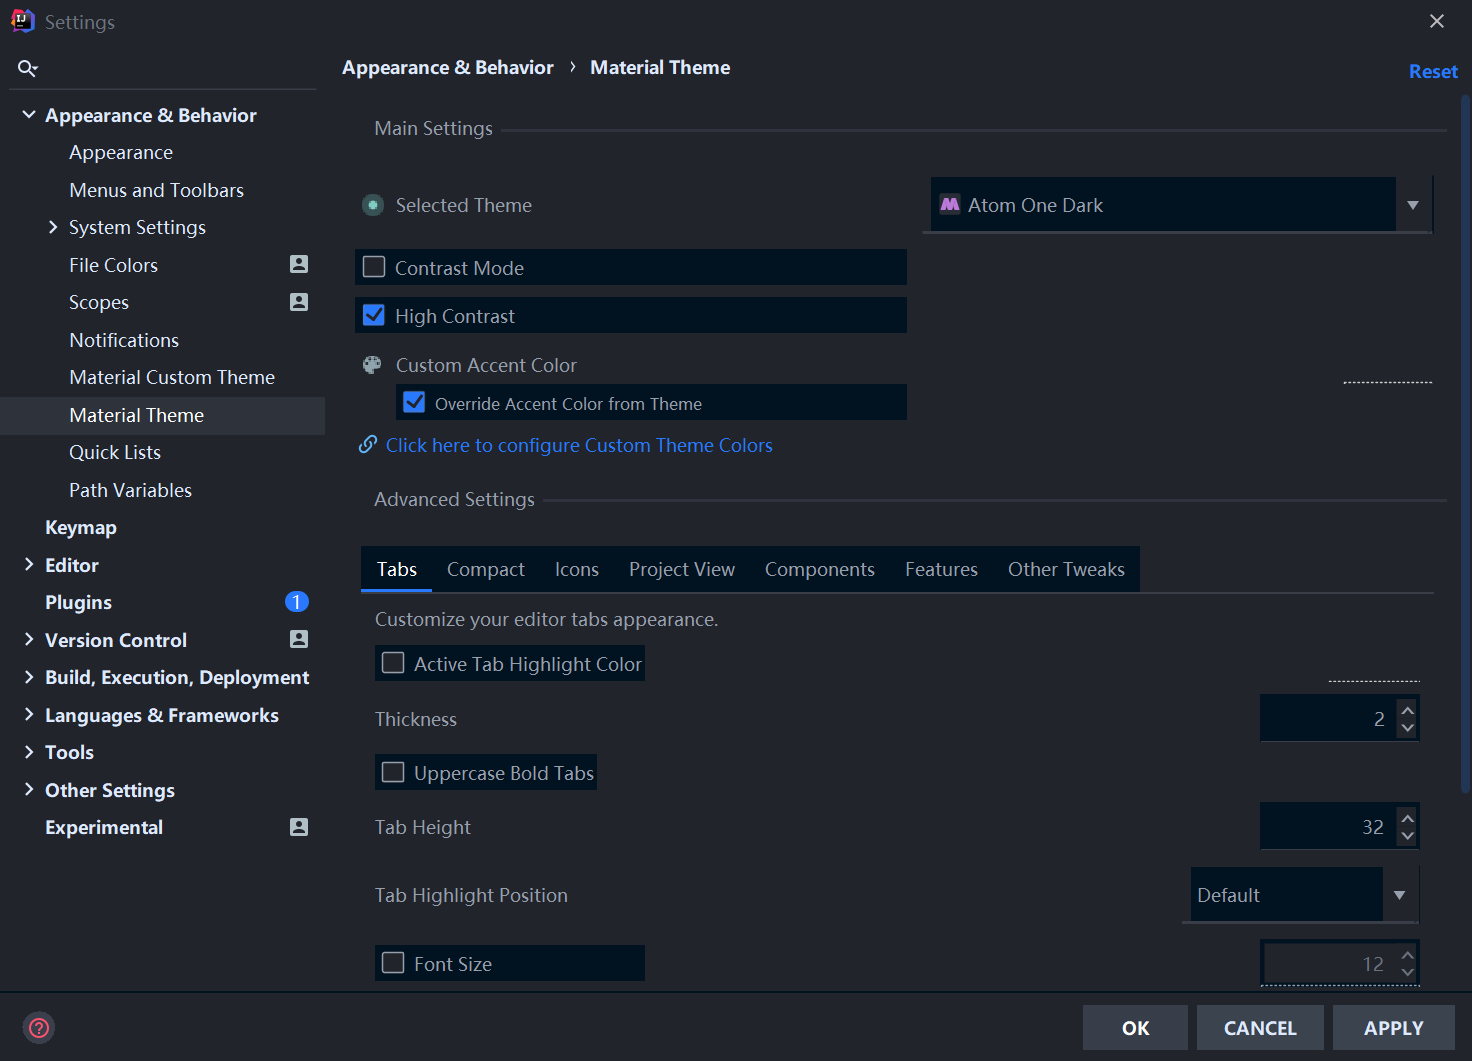1472x1061 pixels.
Task: Open Custom Theme Colors configuration link
Action: tap(579, 445)
